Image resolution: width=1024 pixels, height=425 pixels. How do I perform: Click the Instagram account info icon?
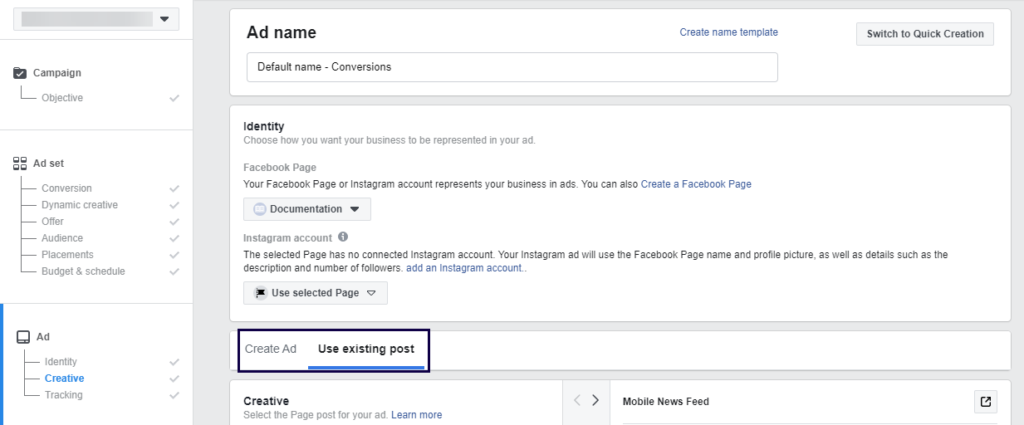(x=343, y=237)
